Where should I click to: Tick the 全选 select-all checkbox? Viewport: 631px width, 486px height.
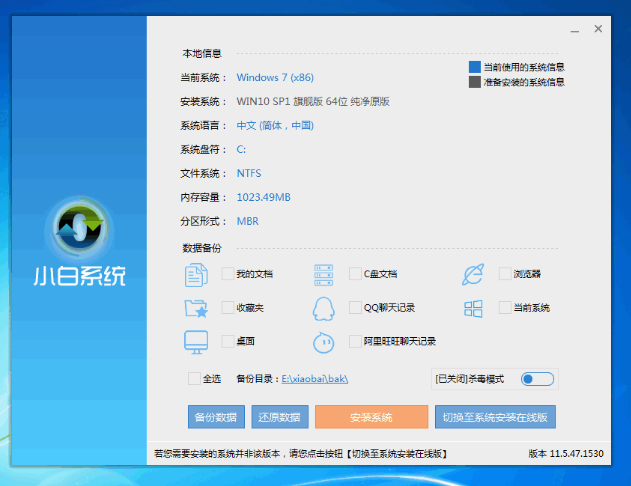194,379
